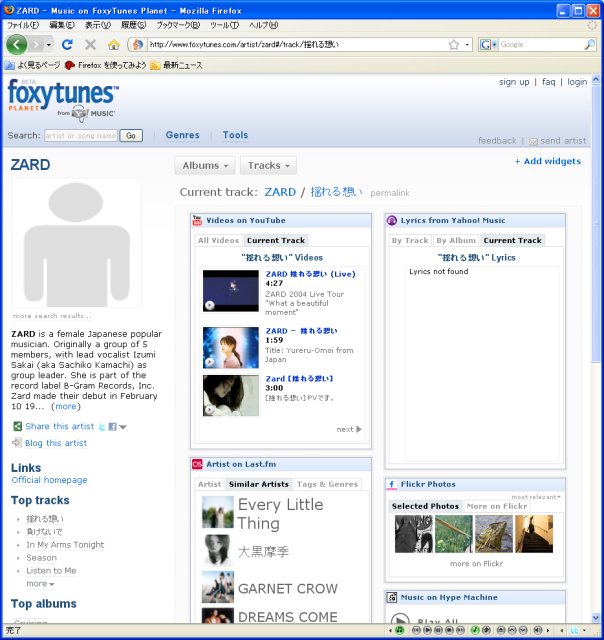The height and width of the screenshot is (640, 604).
Task: Click the Google search input box
Action: coord(541,44)
